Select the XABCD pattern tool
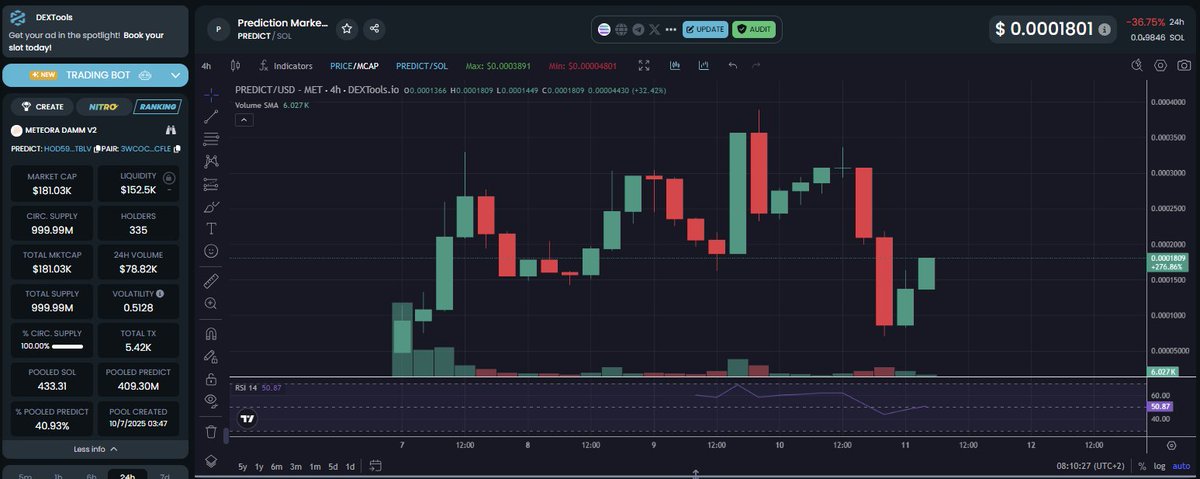Viewport: 1200px width, 479px height. [x=211, y=161]
